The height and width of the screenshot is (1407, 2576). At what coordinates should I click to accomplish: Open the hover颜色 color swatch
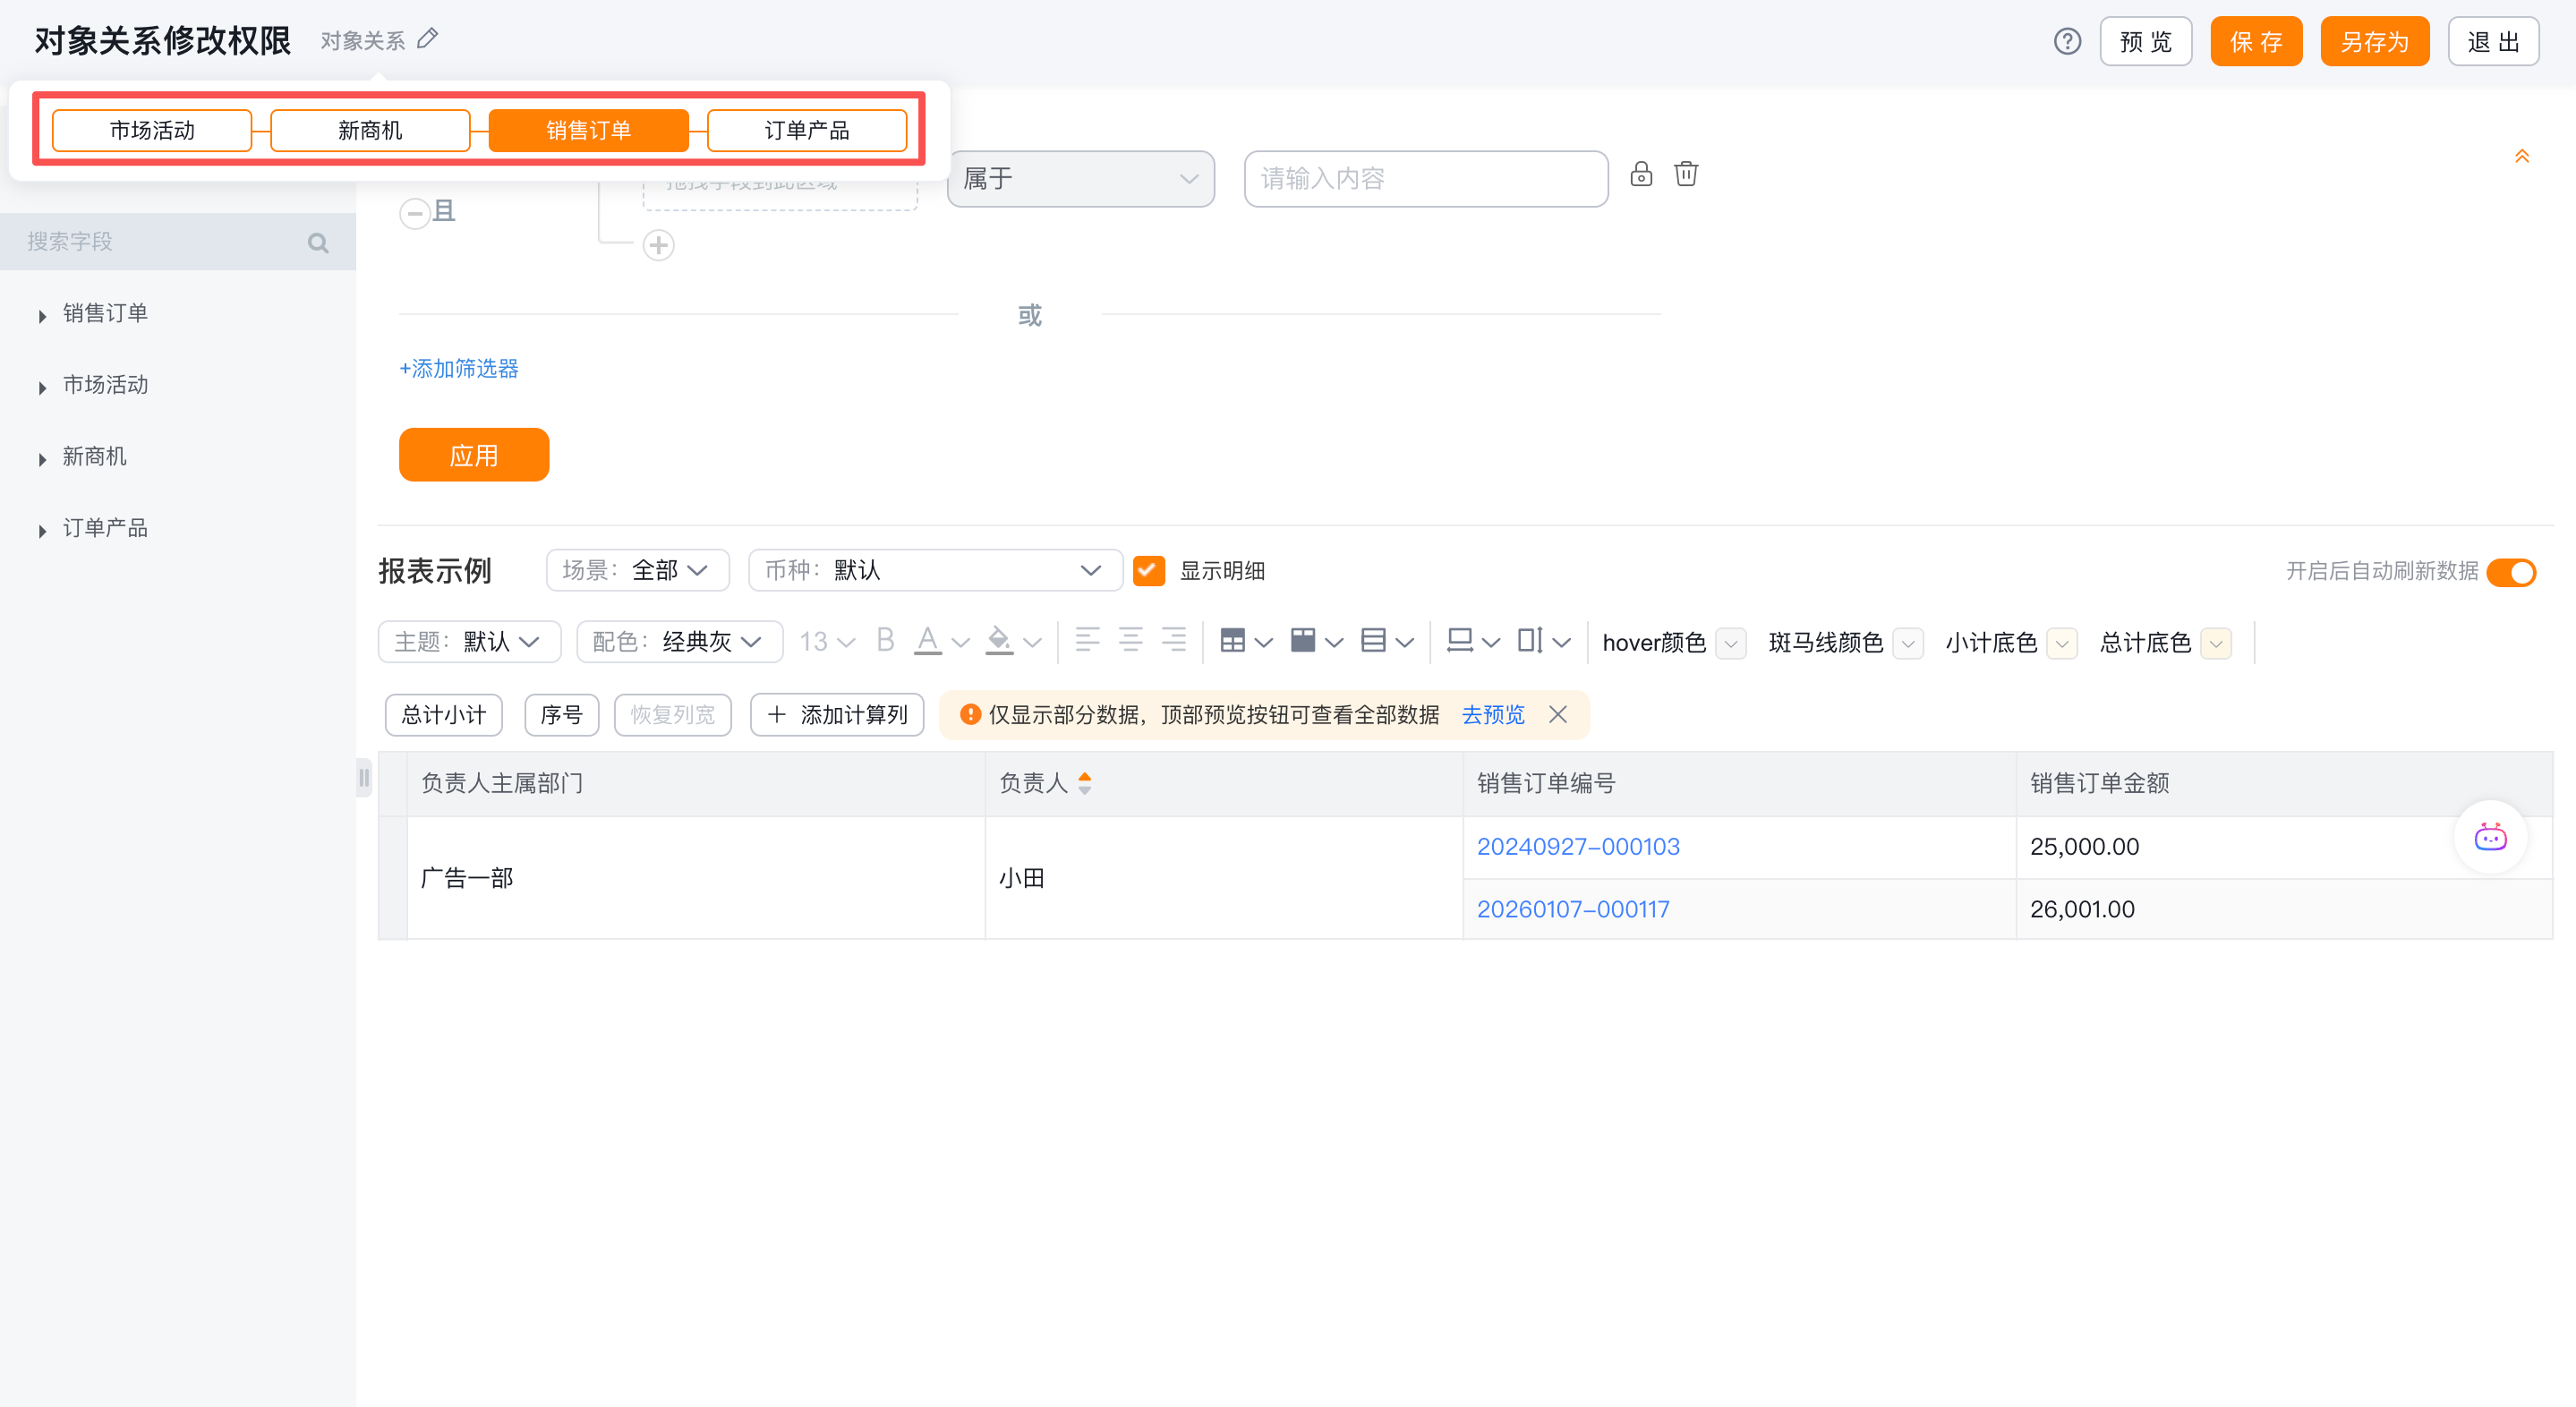pyautogui.click(x=1731, y=643)
